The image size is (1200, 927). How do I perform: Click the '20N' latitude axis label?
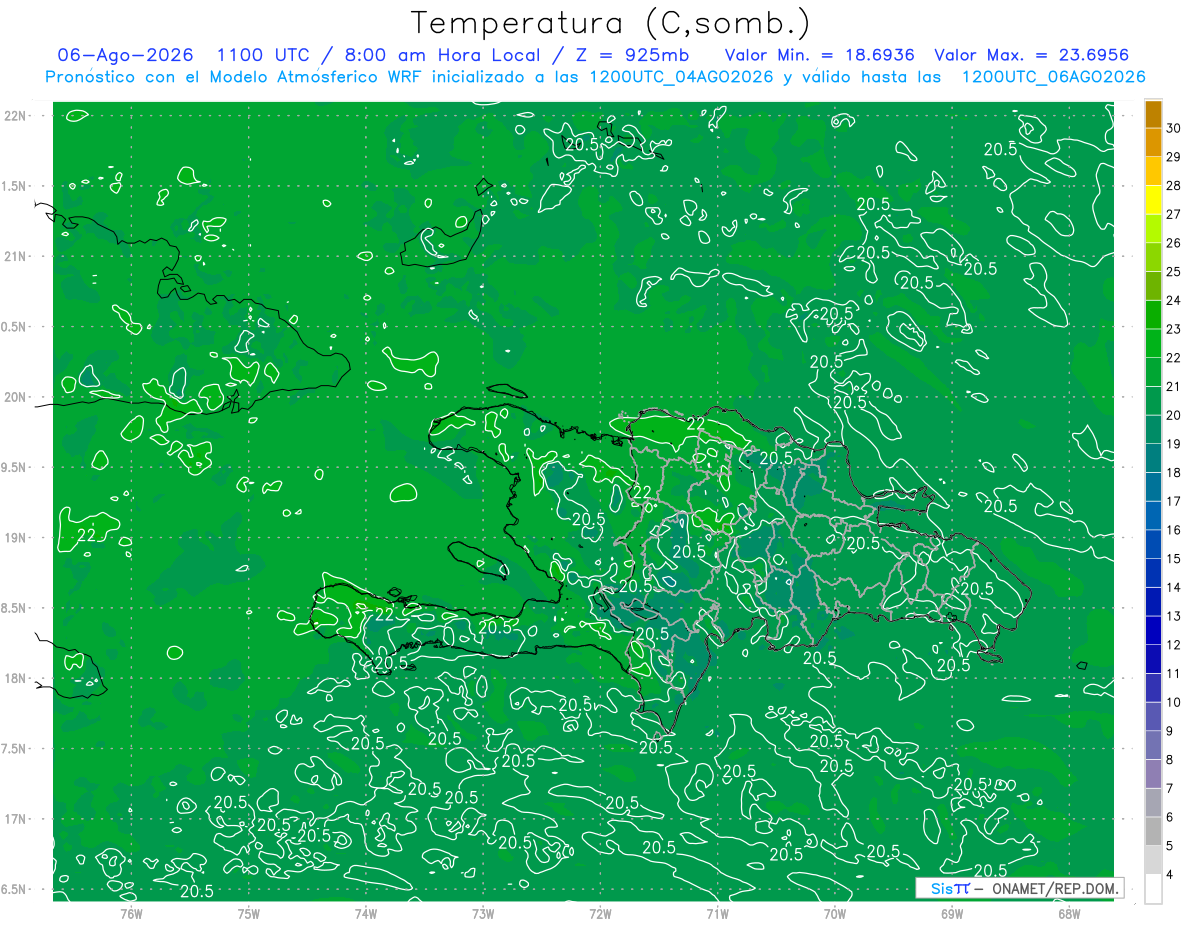click(17, 397)
